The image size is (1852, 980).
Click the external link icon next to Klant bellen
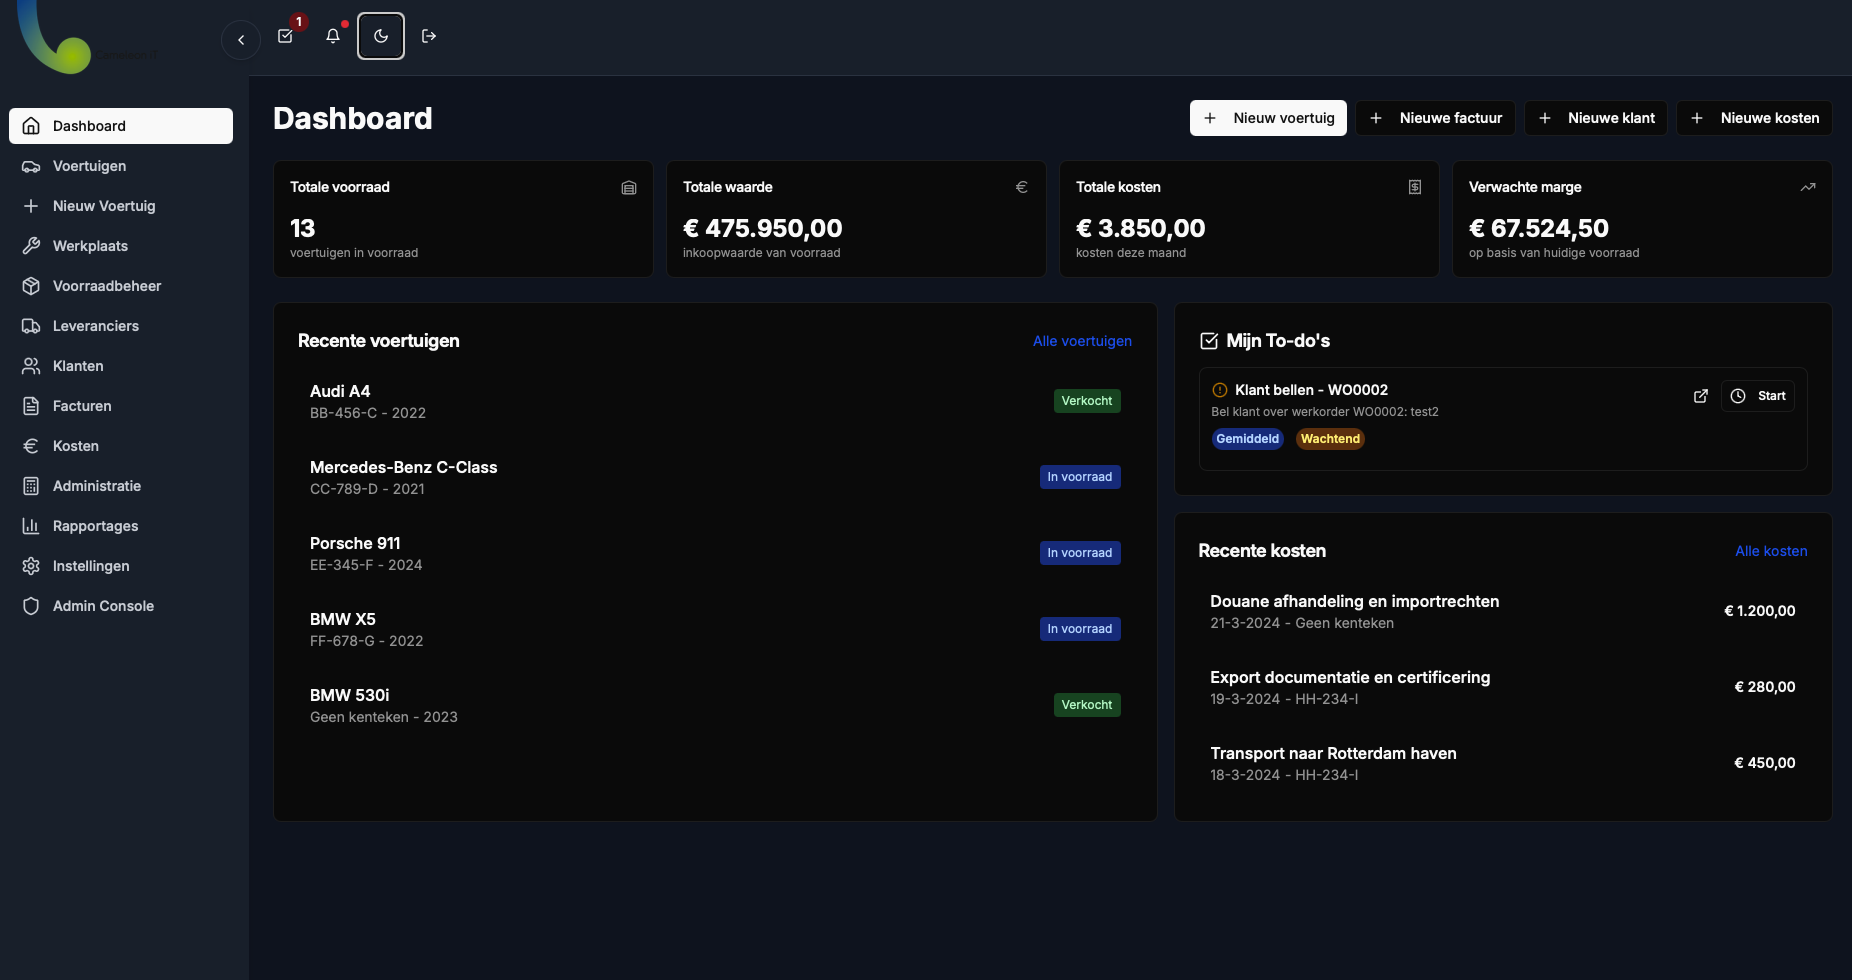point(1701,396)
